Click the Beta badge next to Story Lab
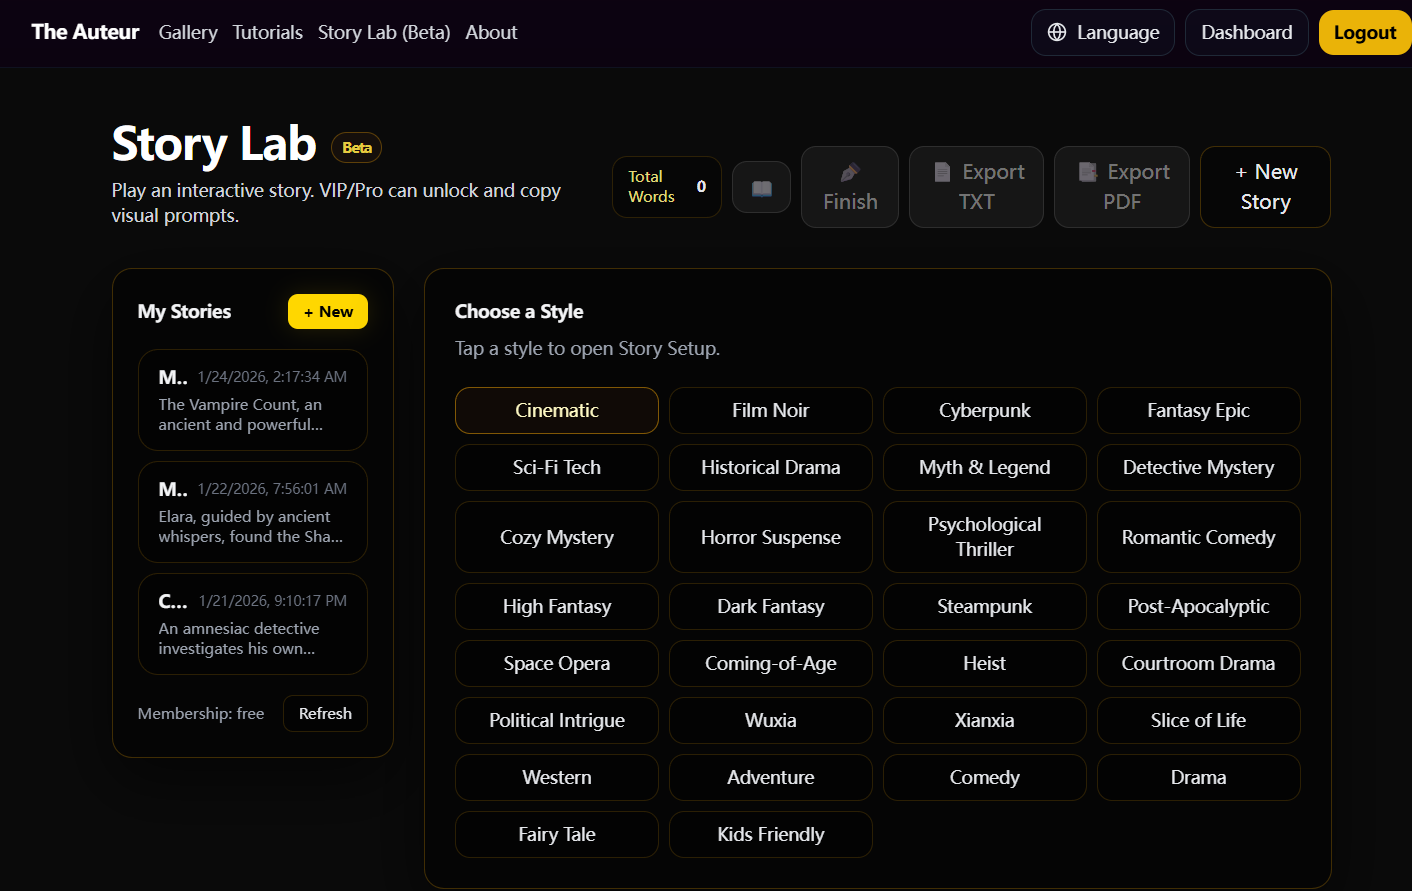The image size is (1412, 891). tap(357, 148)
